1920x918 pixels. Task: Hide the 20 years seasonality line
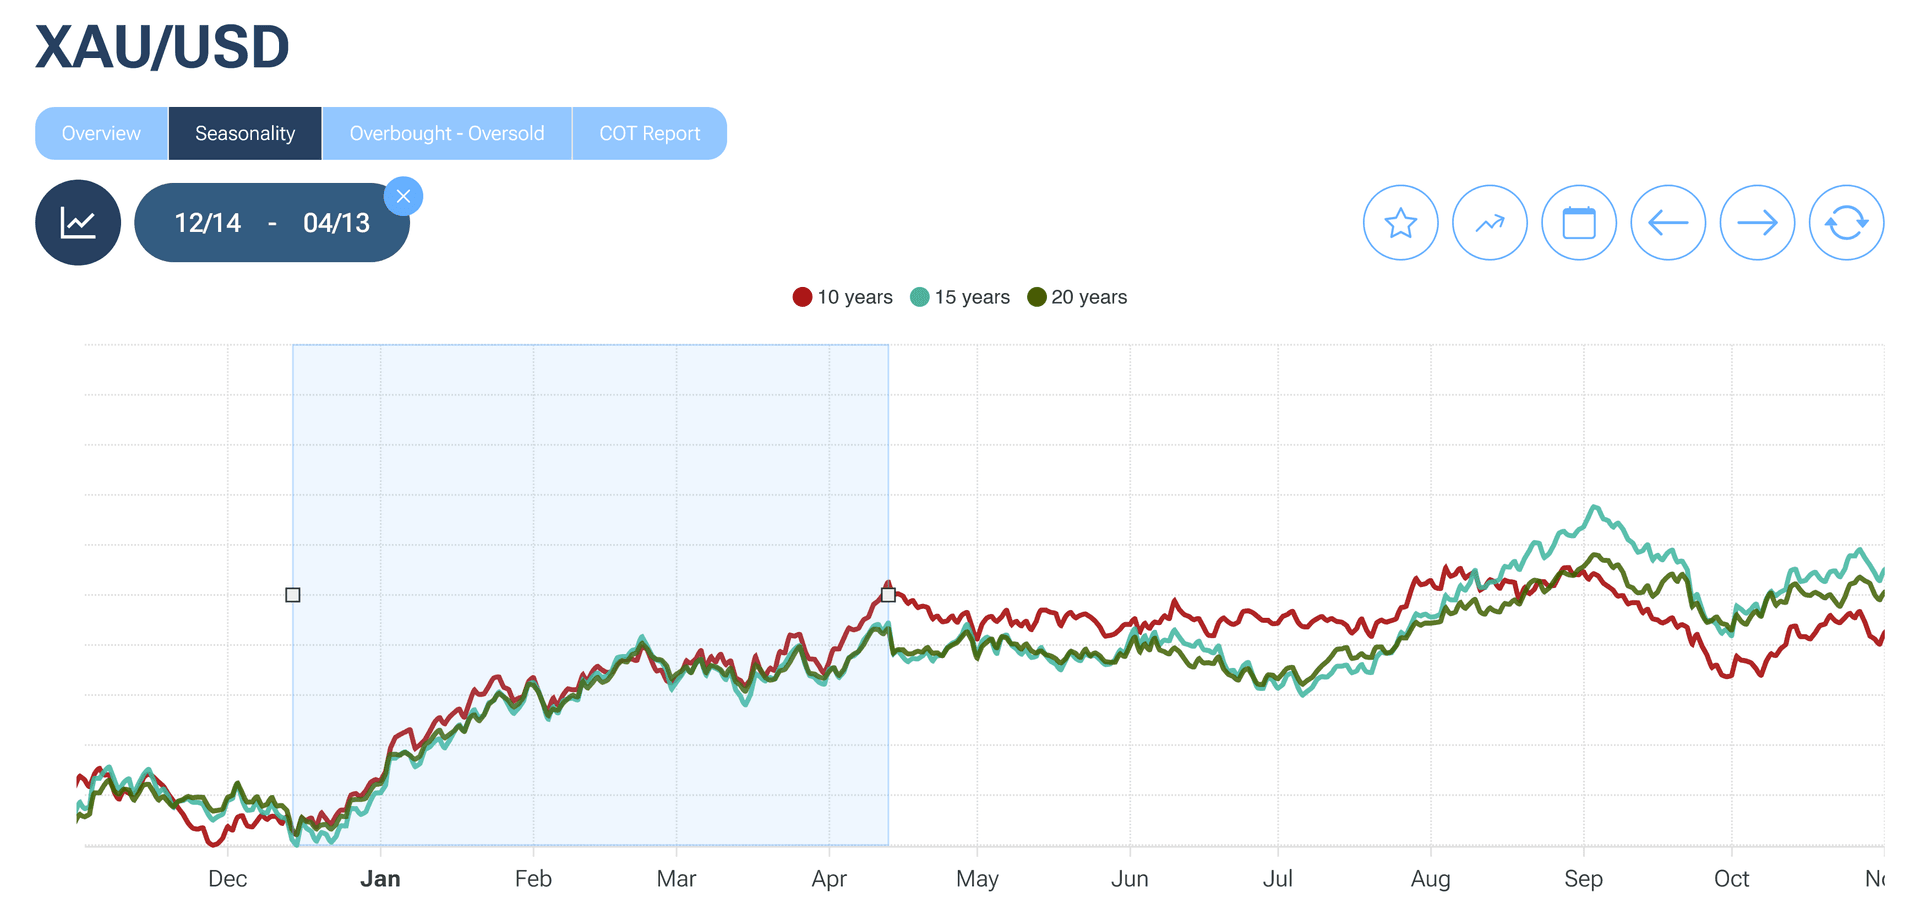pyautogui.click(x=1077, y=296)
